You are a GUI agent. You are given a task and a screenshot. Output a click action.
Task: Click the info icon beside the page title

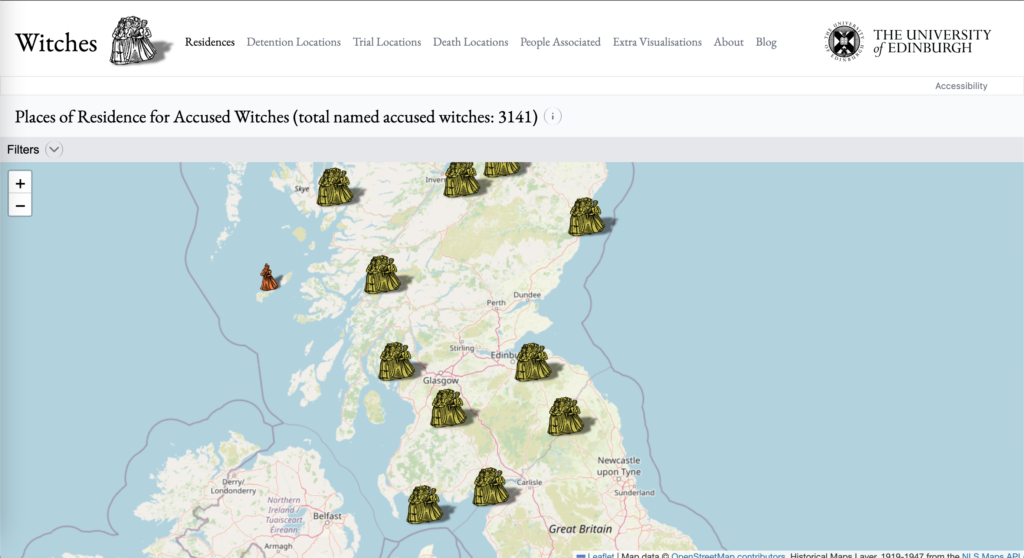click(552, 116)
